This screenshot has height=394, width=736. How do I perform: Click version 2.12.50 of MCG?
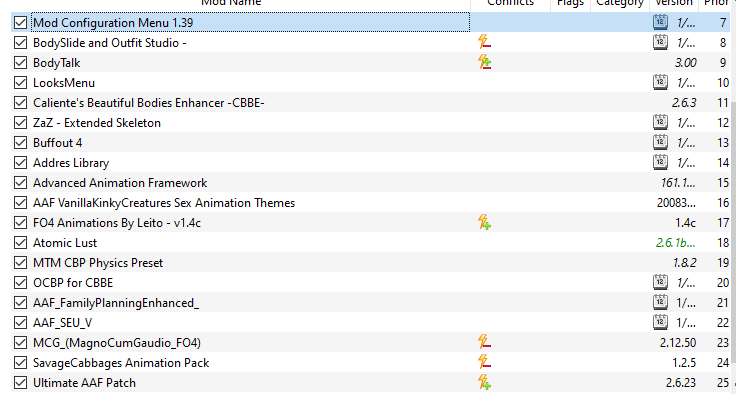678,343
